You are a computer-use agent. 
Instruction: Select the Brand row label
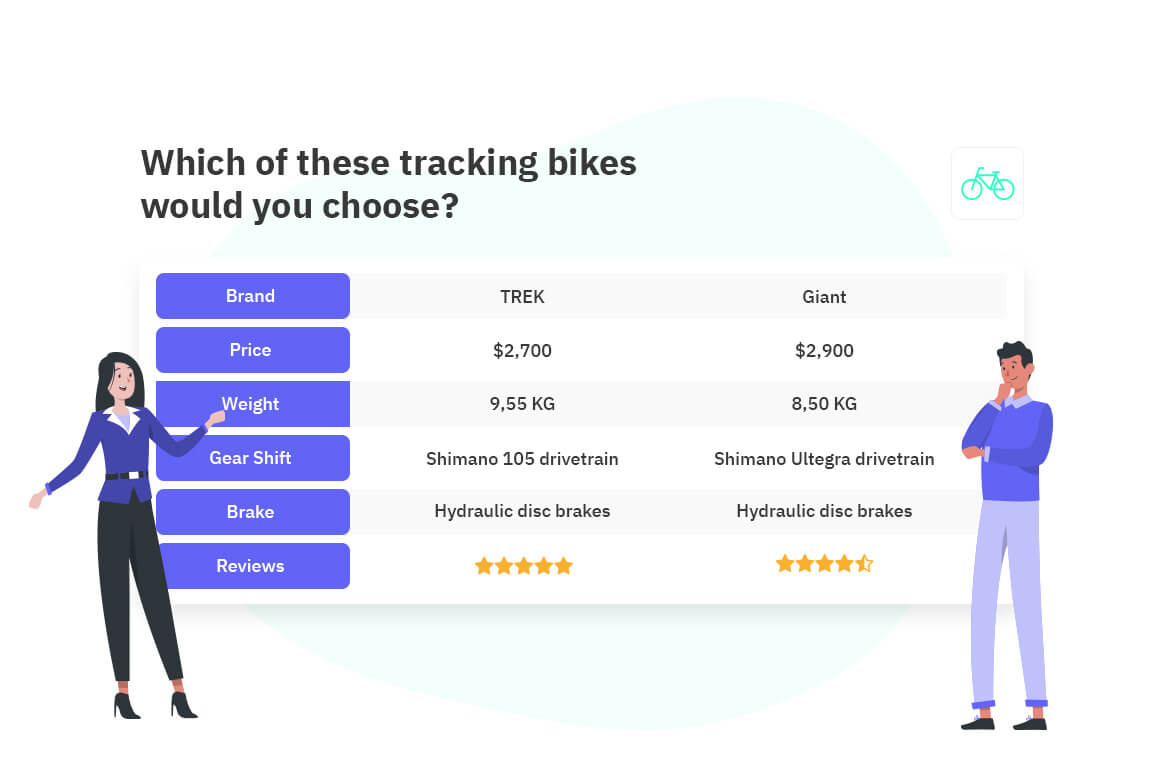(252, 296)
